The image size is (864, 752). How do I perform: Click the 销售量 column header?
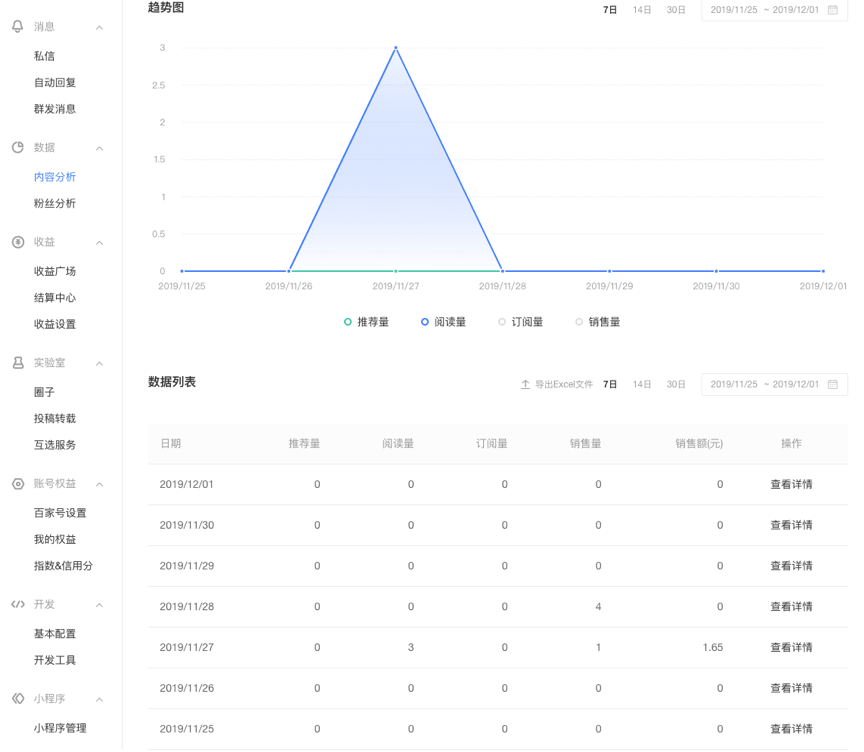pyautogui.click(x=585, y=443)
